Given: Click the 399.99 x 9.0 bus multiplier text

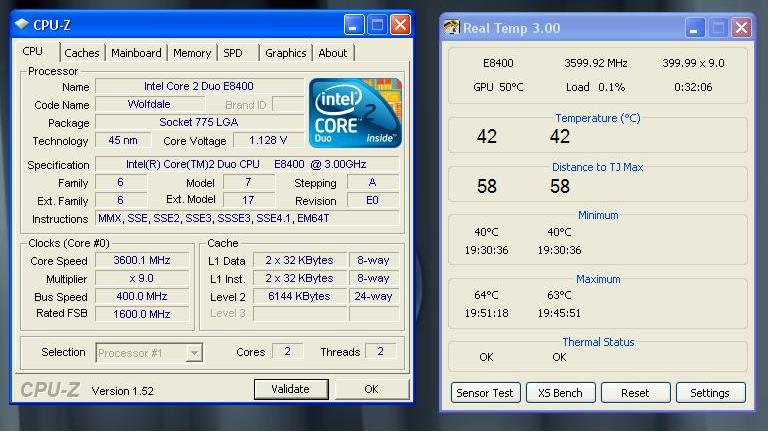Looking at the screenshot, I should 693,63.
